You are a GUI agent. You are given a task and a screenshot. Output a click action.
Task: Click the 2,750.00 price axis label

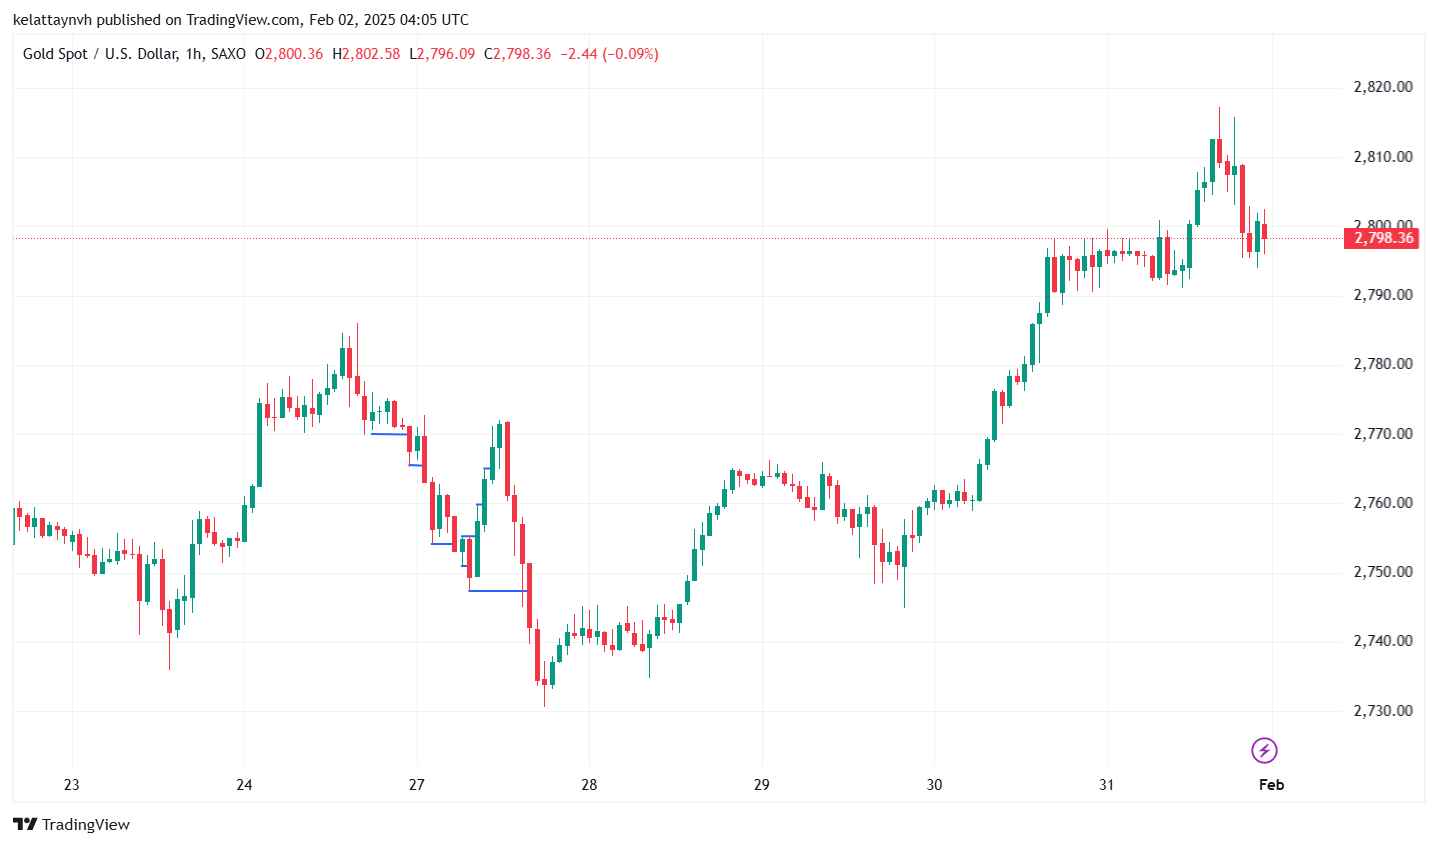pyautogui.click(x=1383, y=572)
